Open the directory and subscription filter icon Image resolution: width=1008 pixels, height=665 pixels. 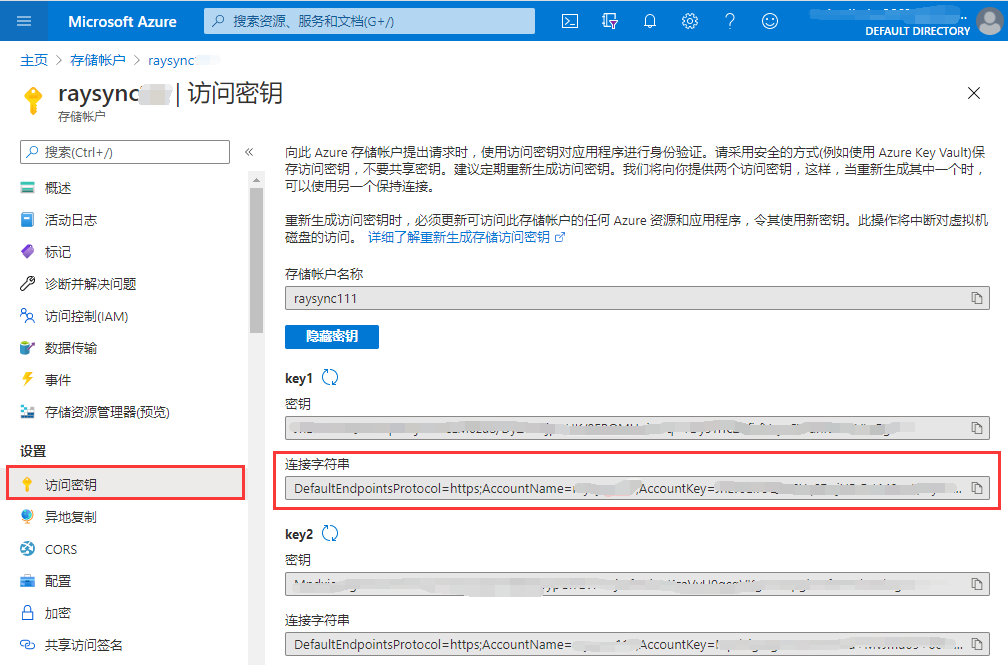point(609,21)
